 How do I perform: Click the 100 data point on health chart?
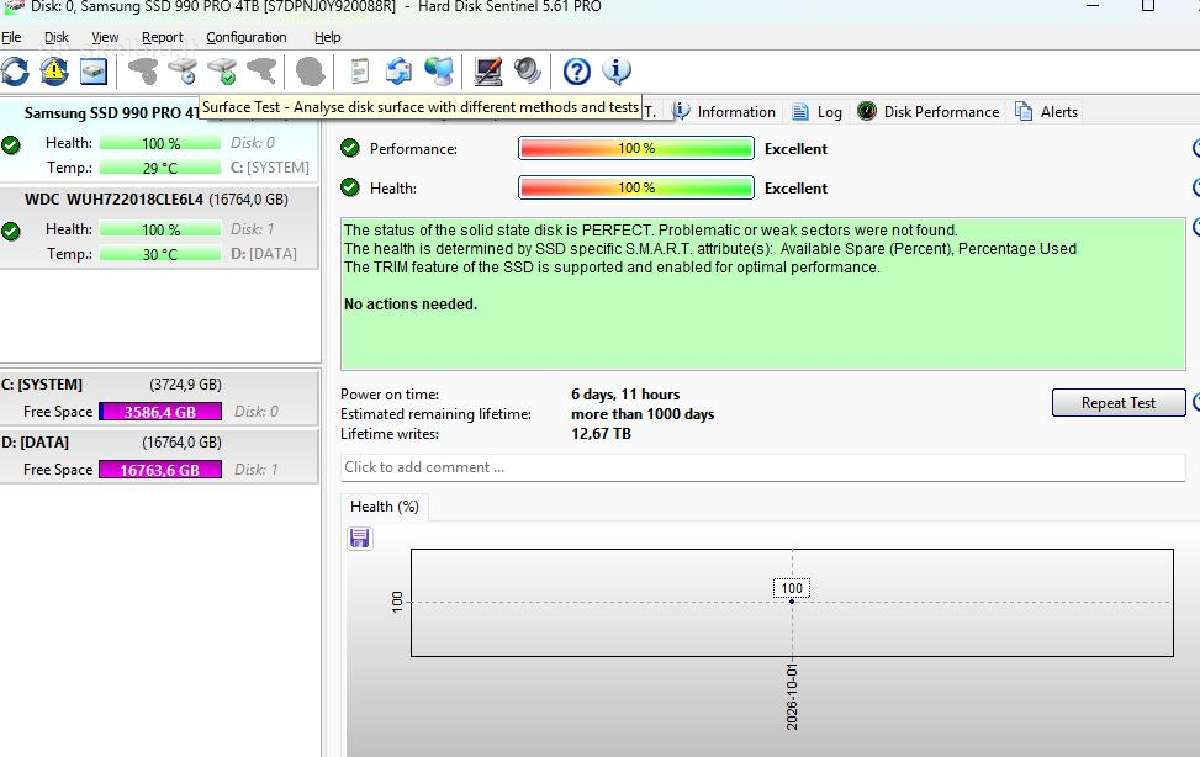pyautogui.click(x=792, y=600)
